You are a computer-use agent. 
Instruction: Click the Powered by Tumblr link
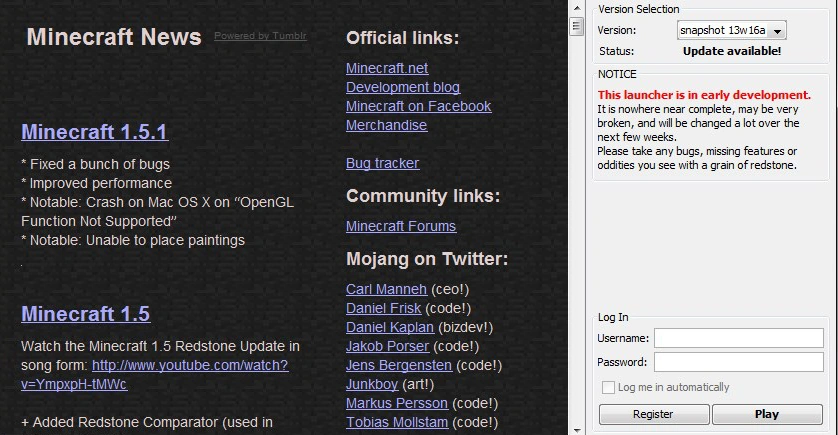pyautogui.click(x=260, y=36)
